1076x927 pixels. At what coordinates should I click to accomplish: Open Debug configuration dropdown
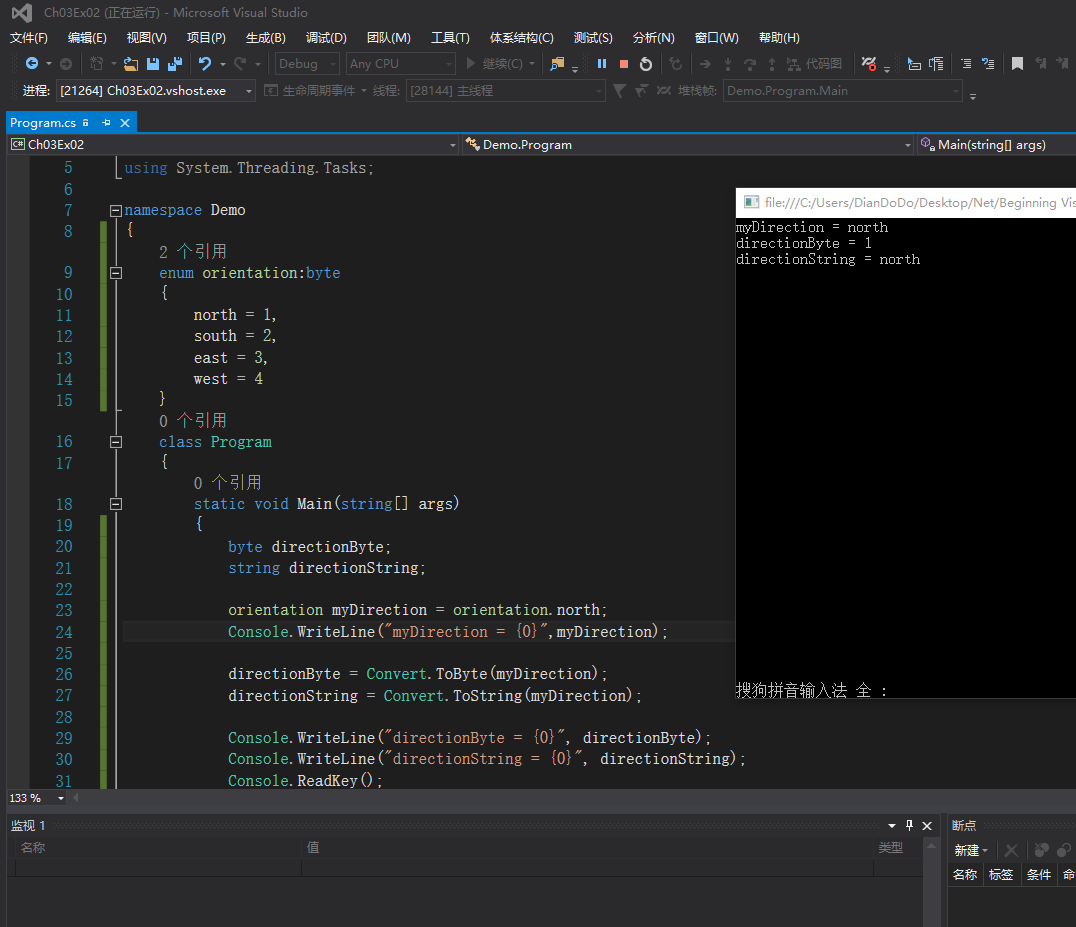click(307, 64)
